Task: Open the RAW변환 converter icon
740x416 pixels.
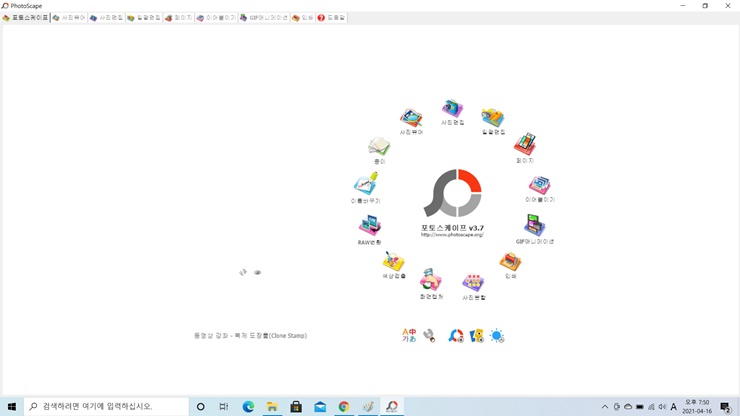Action: coord(369,230)
